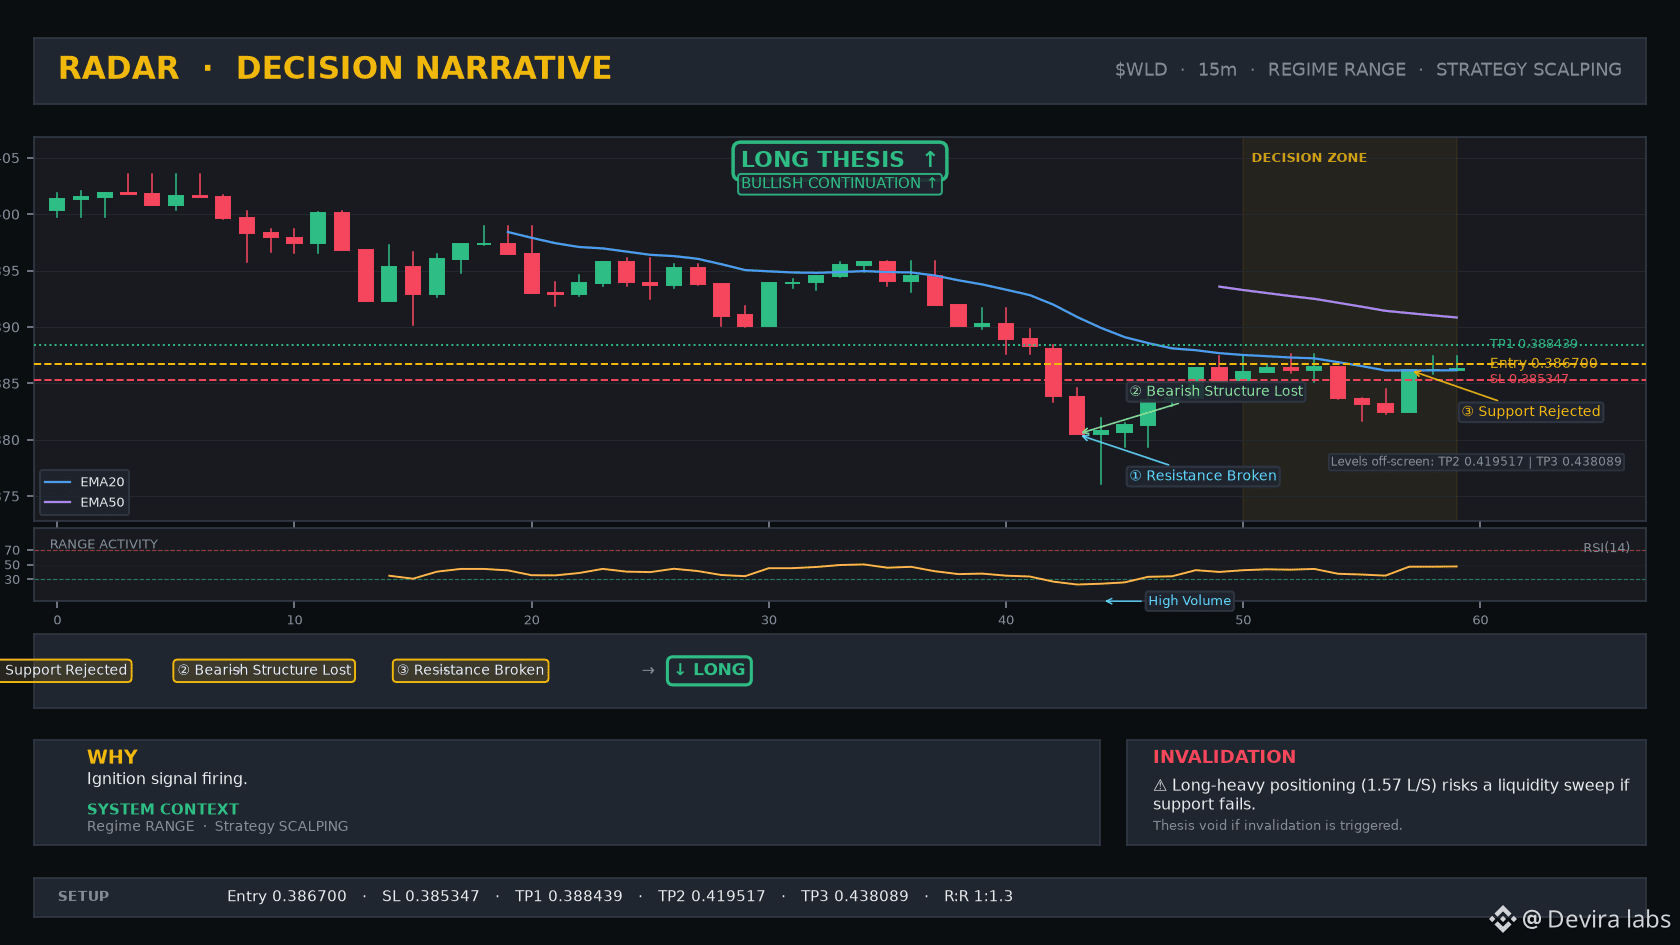Click the DECISION ZONE label
1680x945 pixels.
1309,158
